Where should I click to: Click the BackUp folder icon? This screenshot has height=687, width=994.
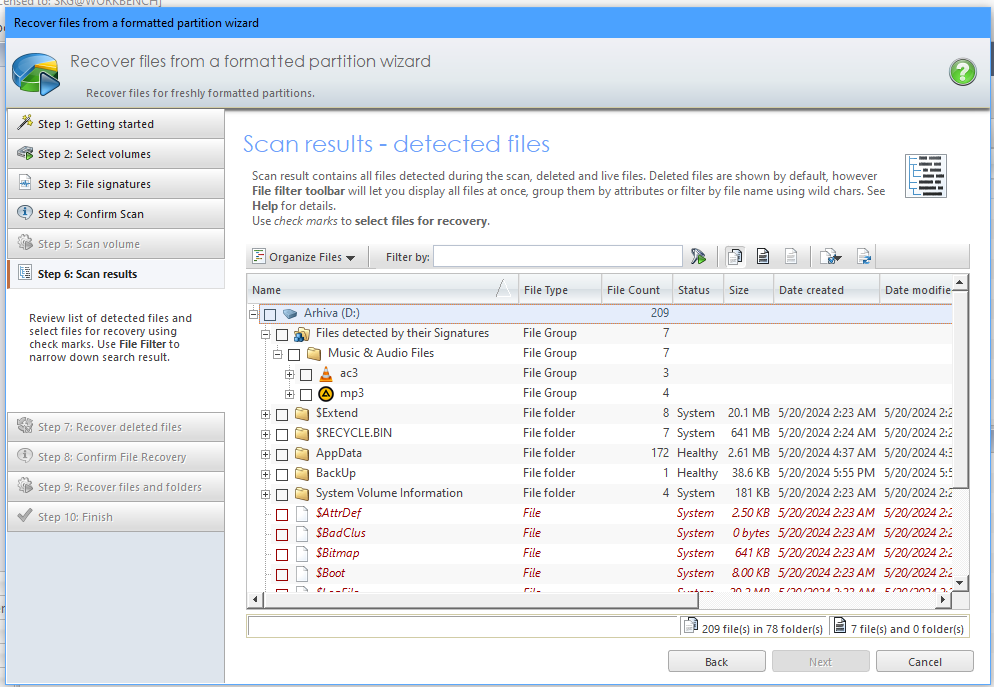tap(302, 473)
